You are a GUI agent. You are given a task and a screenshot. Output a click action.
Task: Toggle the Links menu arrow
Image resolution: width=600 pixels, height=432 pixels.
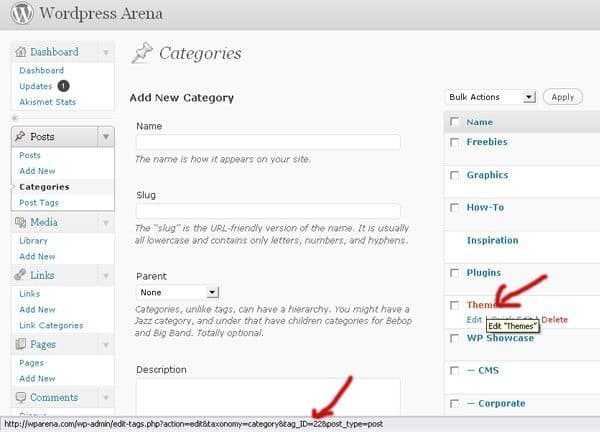(106, 276)
